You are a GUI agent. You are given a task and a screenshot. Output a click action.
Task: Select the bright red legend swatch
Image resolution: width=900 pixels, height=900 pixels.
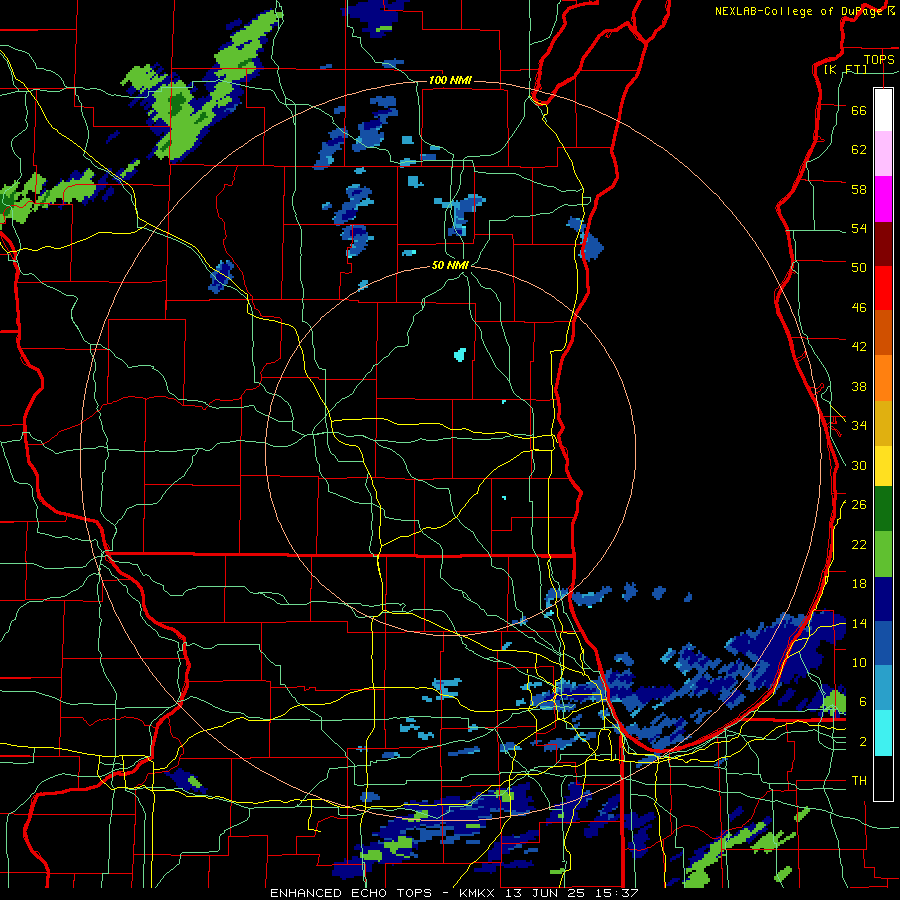[883, 288]
